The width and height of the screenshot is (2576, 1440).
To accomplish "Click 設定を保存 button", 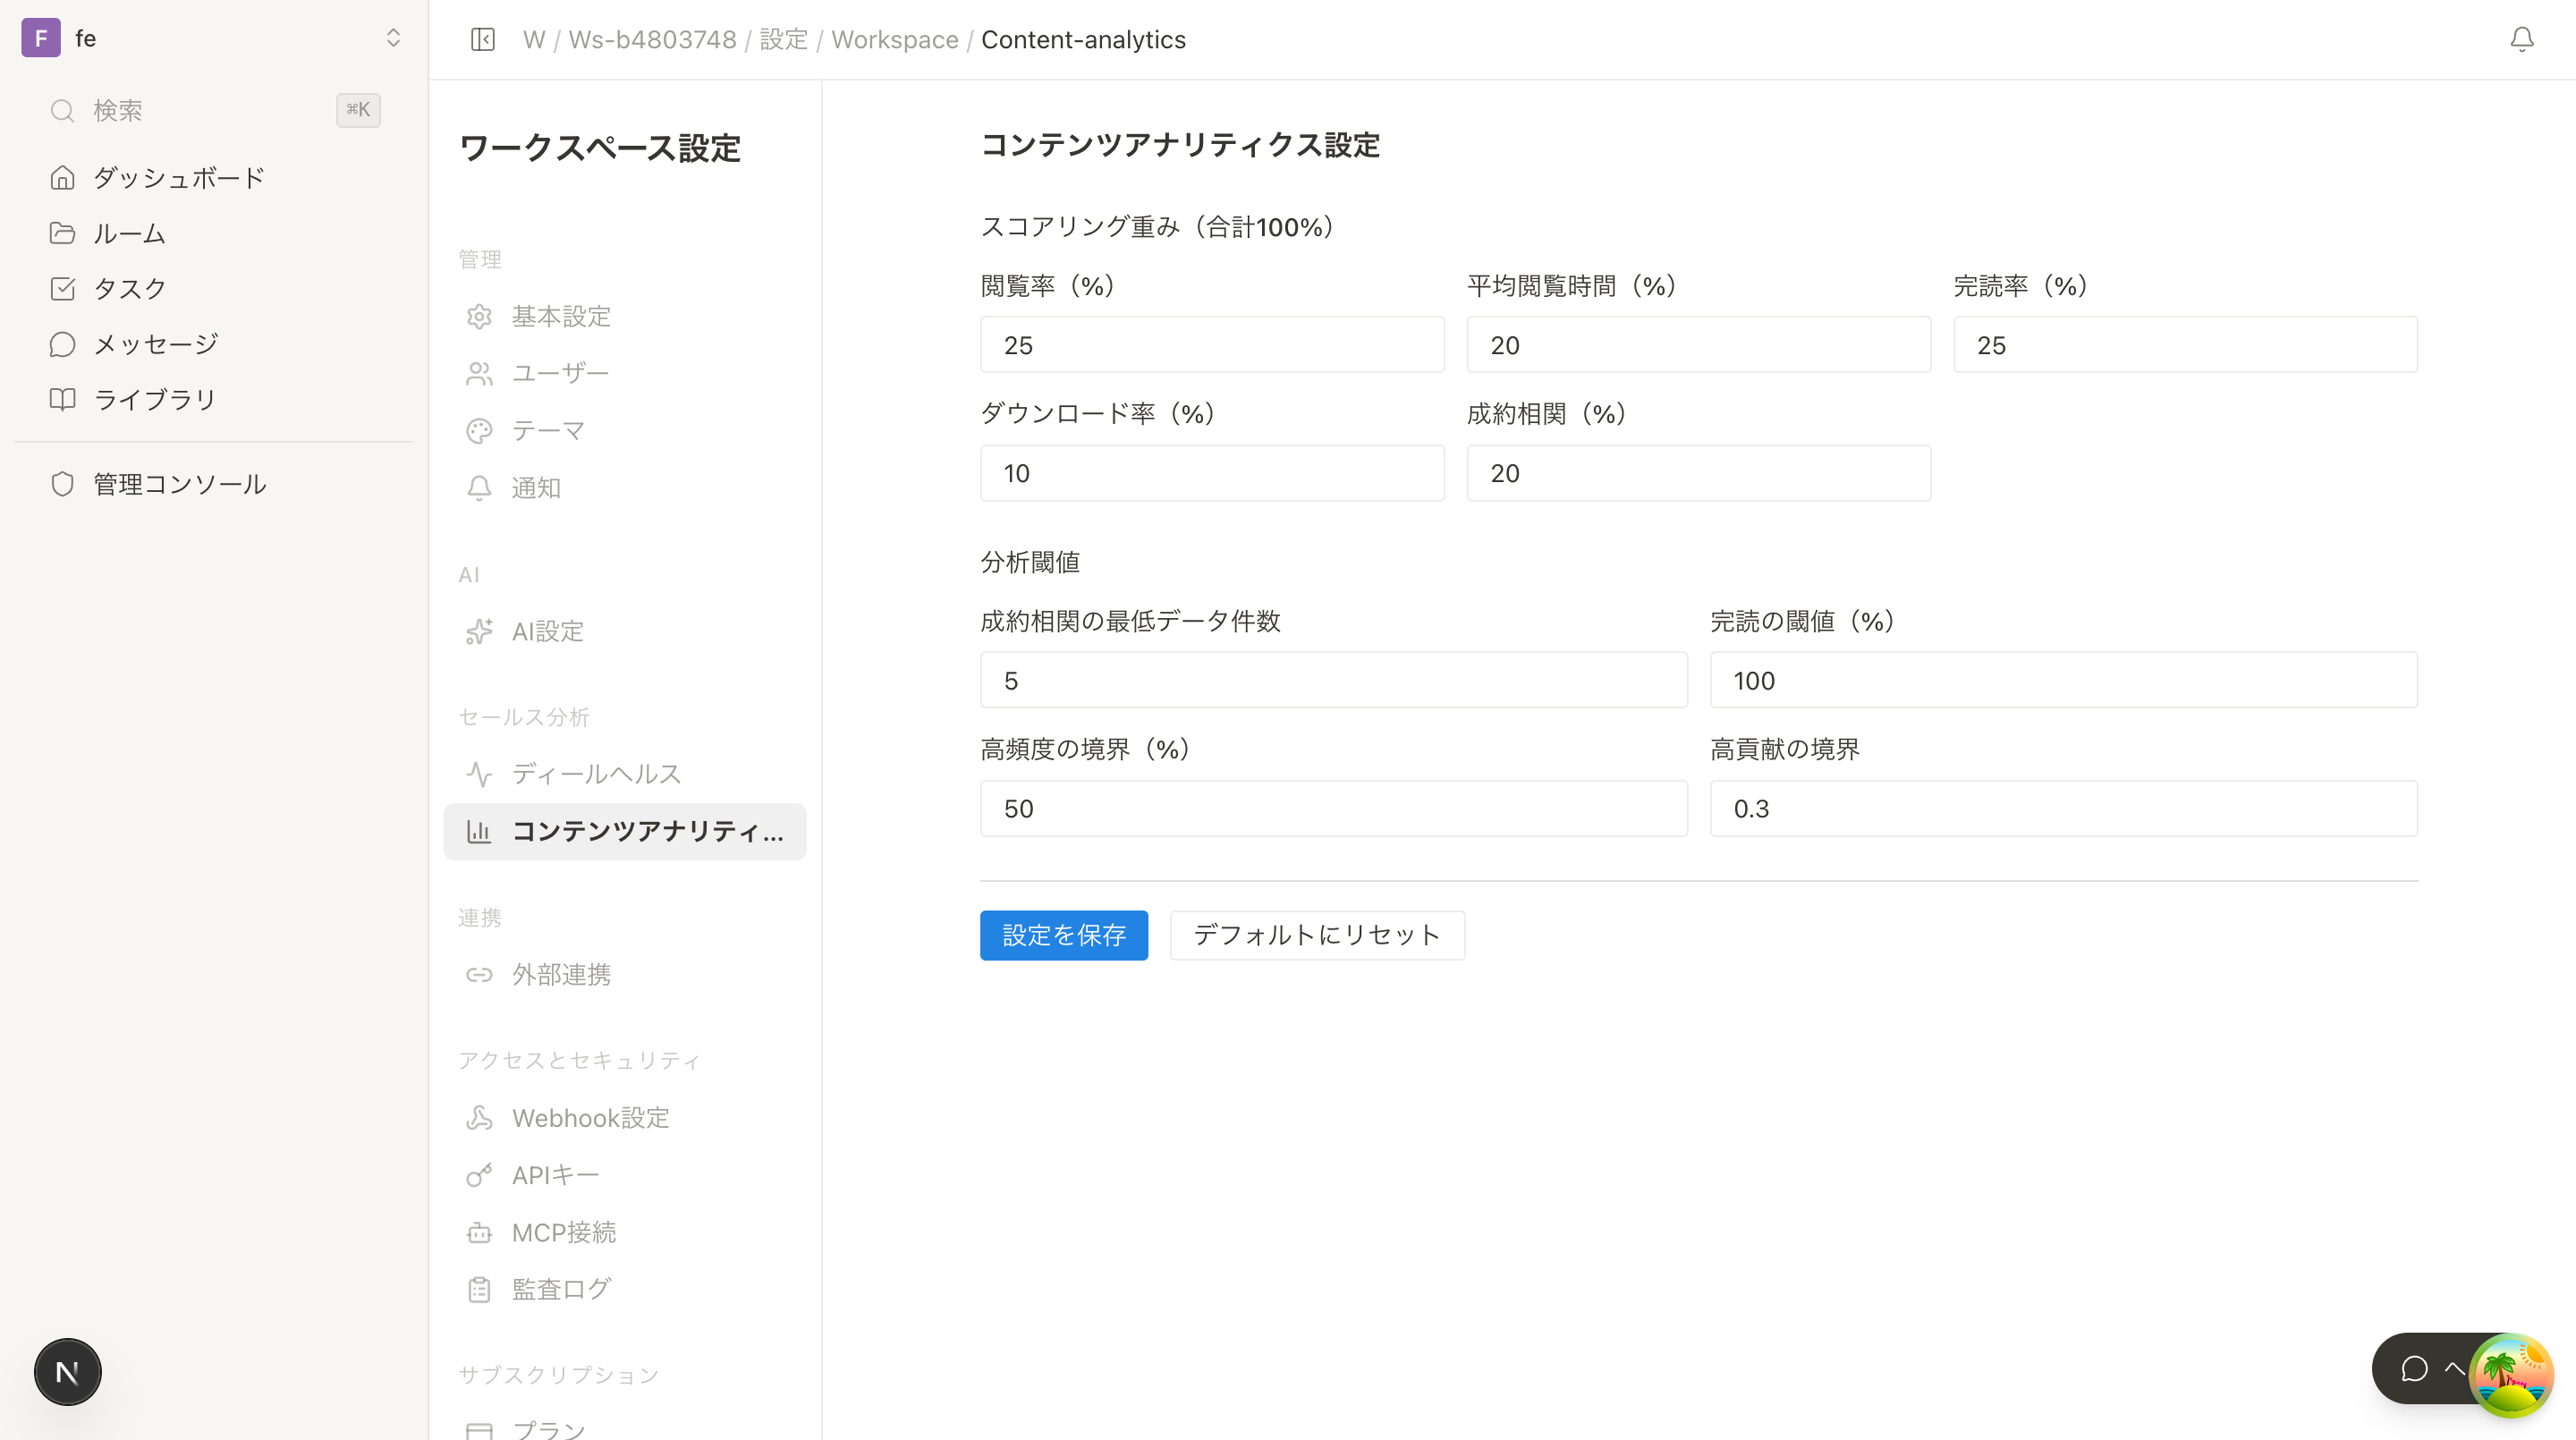I will pos(1063,935).
